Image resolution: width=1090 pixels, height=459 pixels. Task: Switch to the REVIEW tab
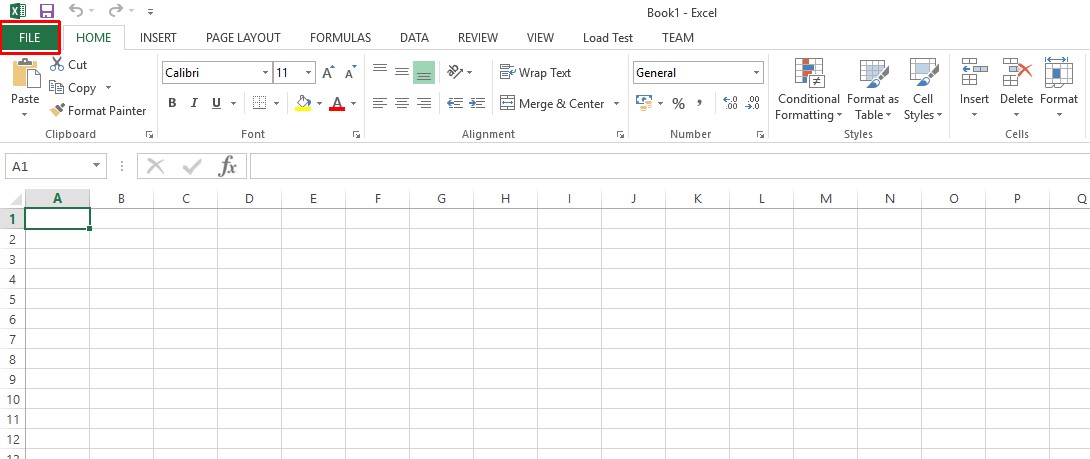478,38
